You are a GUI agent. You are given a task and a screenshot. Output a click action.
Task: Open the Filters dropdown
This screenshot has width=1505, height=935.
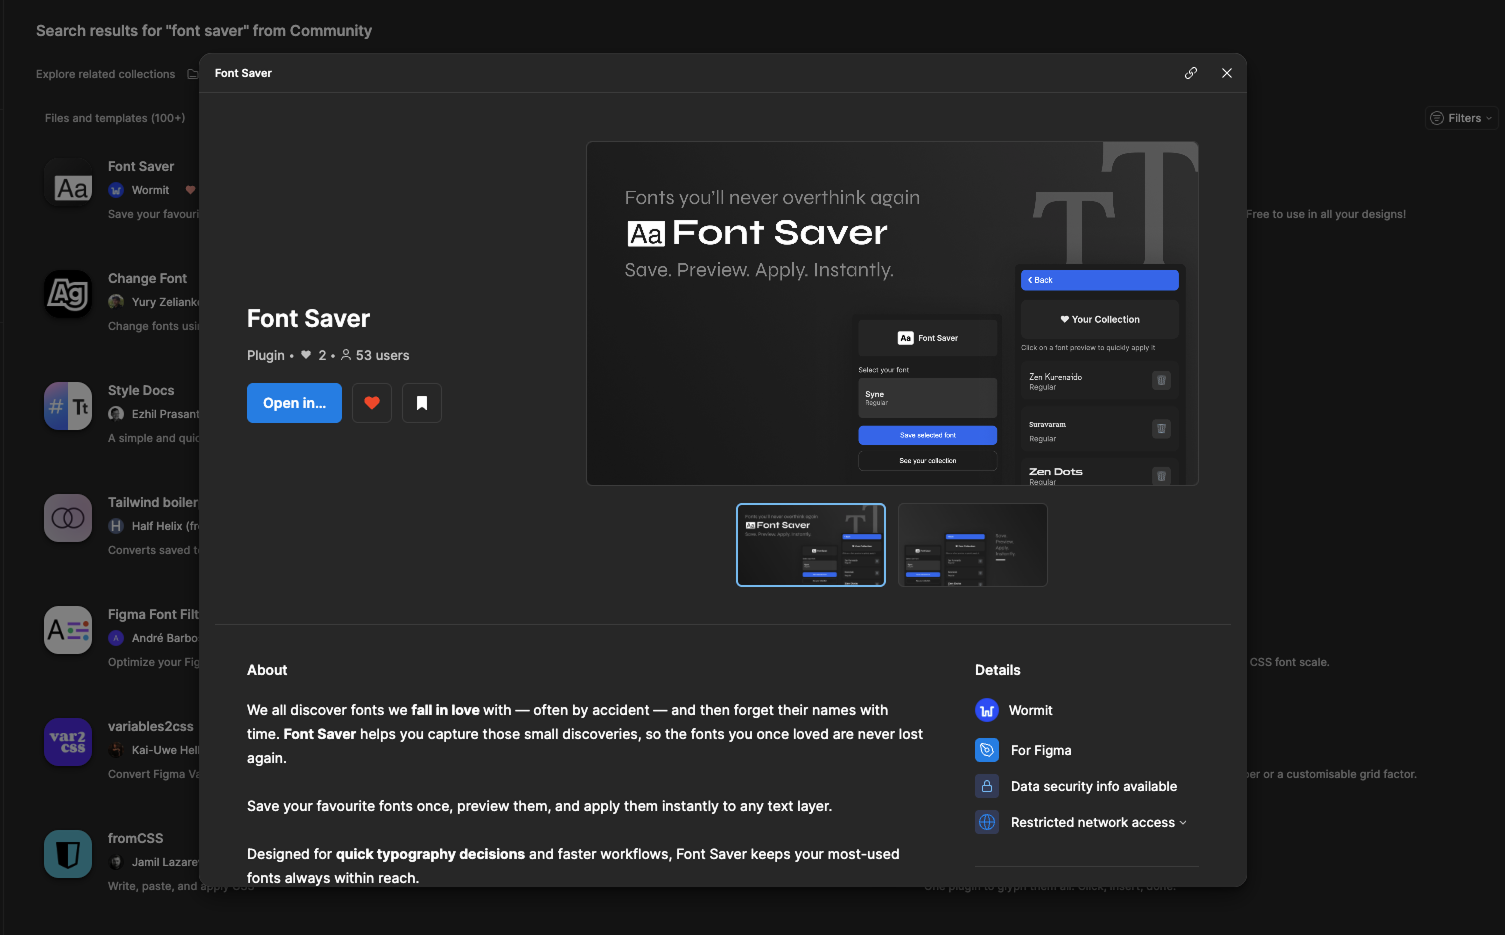1461,118
